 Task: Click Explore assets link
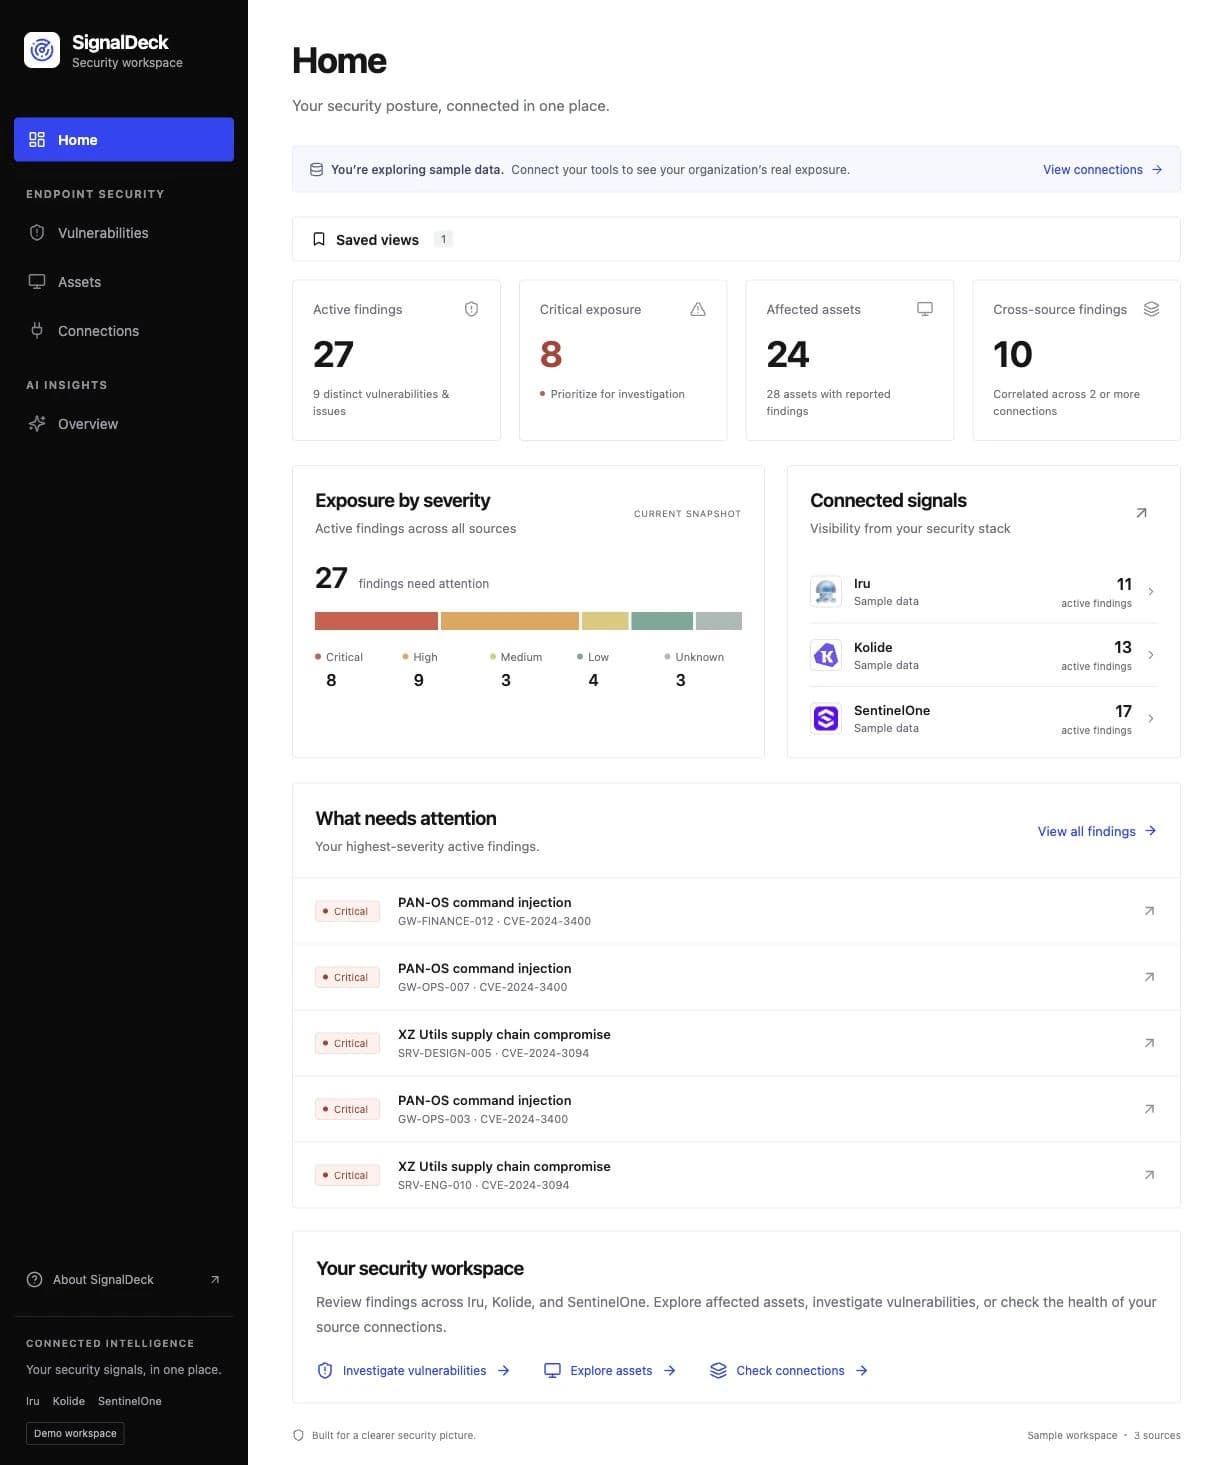610,1371
